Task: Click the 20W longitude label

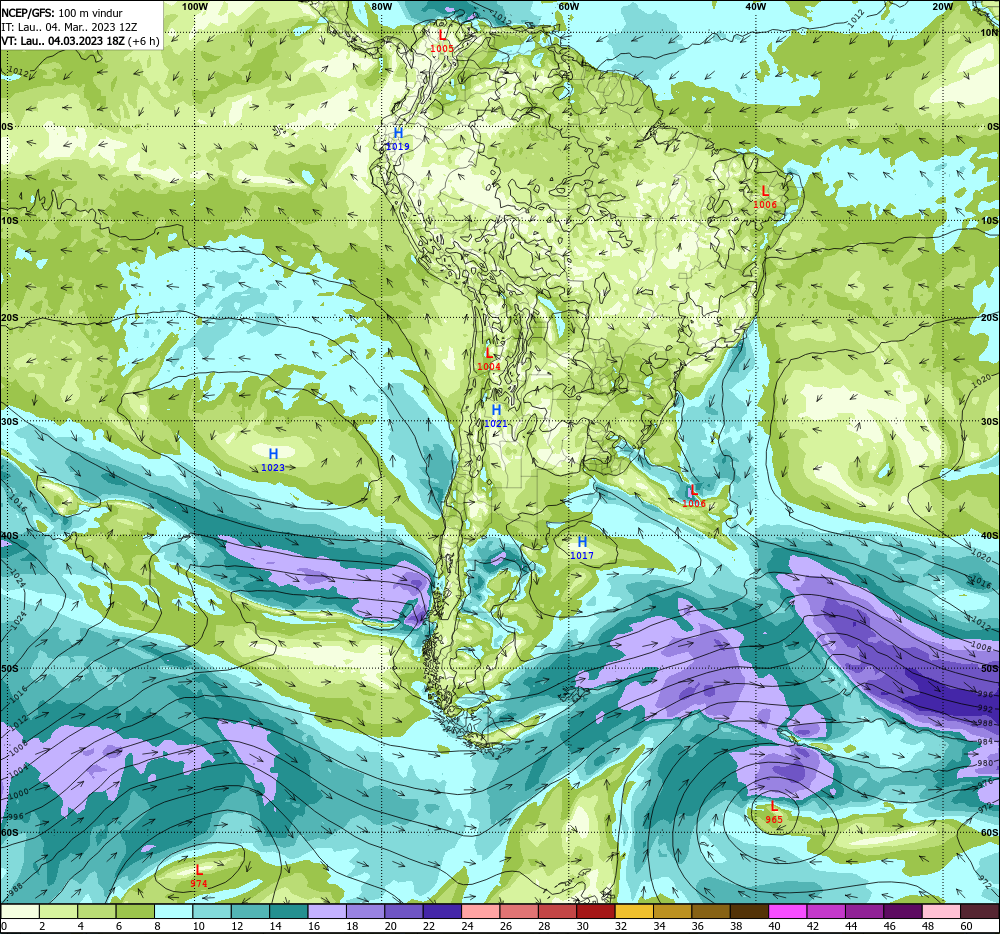Action: [943, 6]
